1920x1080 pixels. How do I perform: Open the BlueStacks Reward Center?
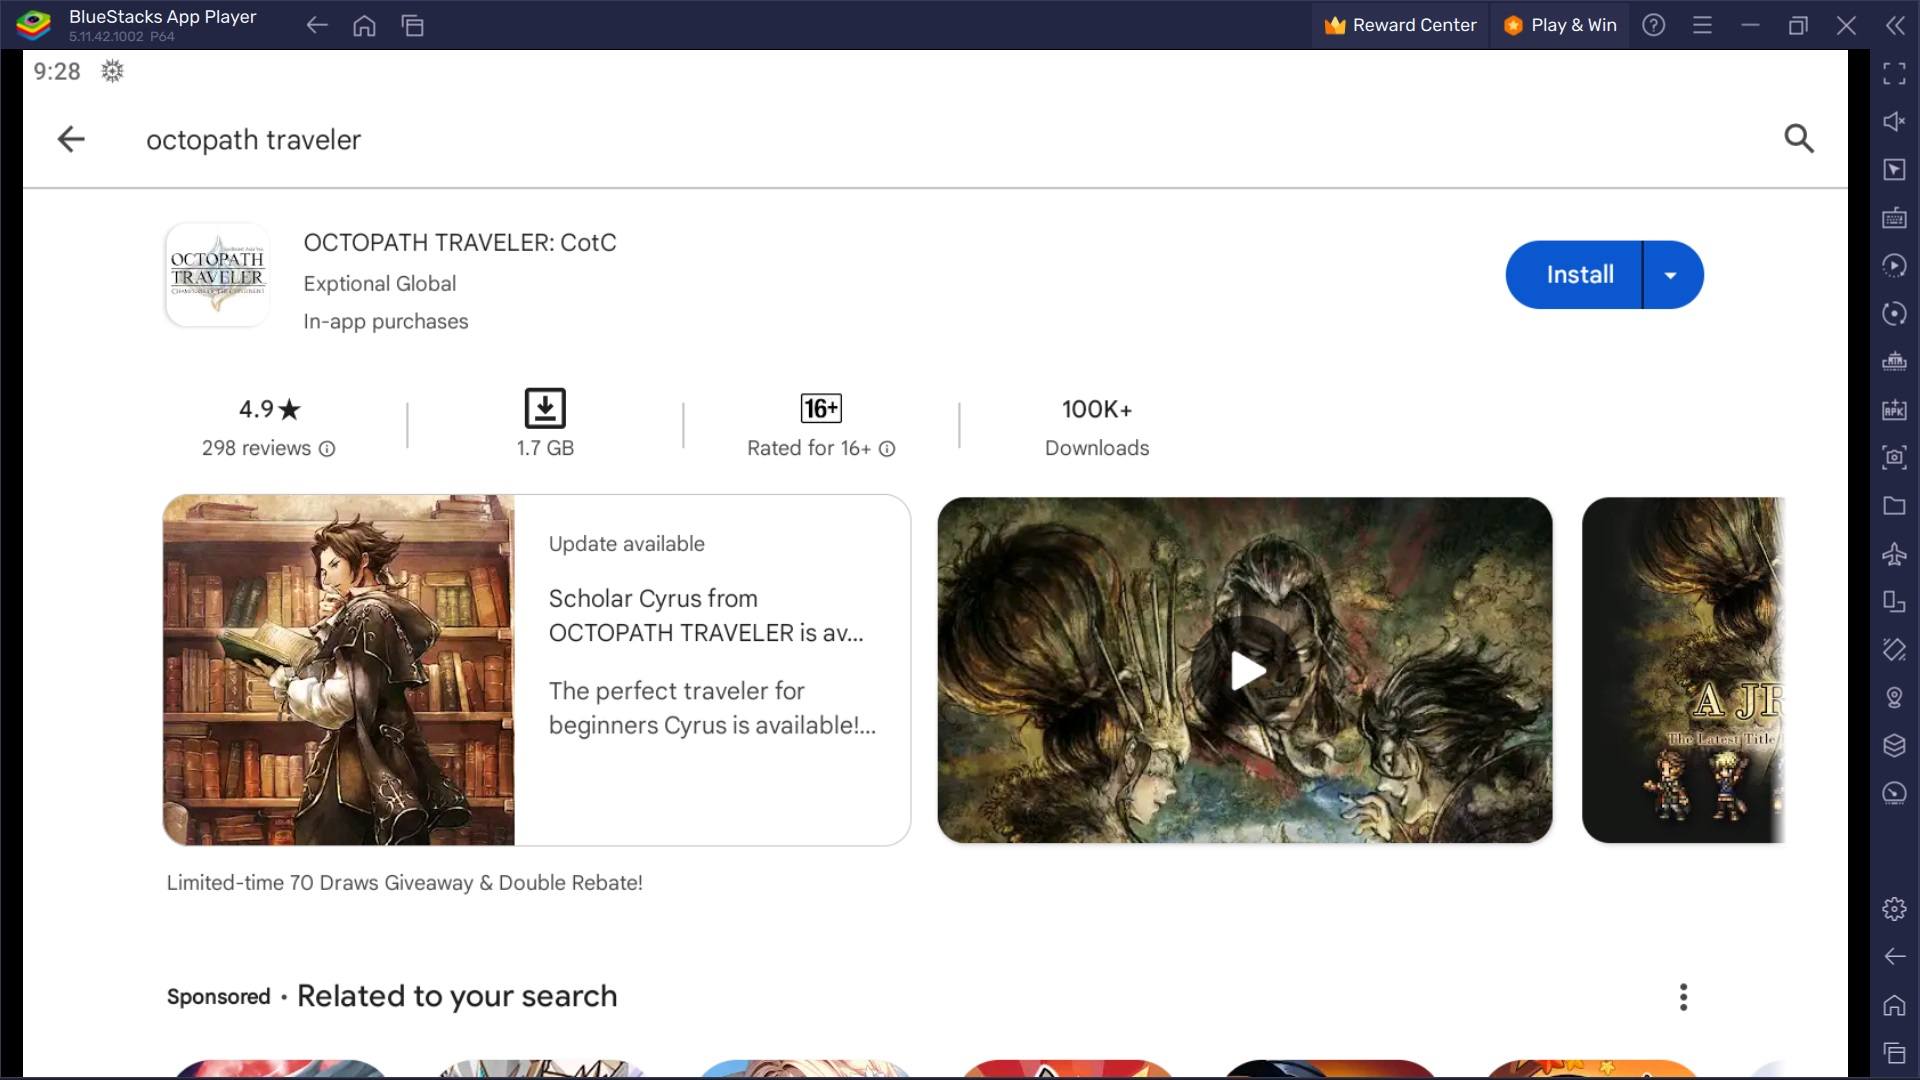(1400, 25)
